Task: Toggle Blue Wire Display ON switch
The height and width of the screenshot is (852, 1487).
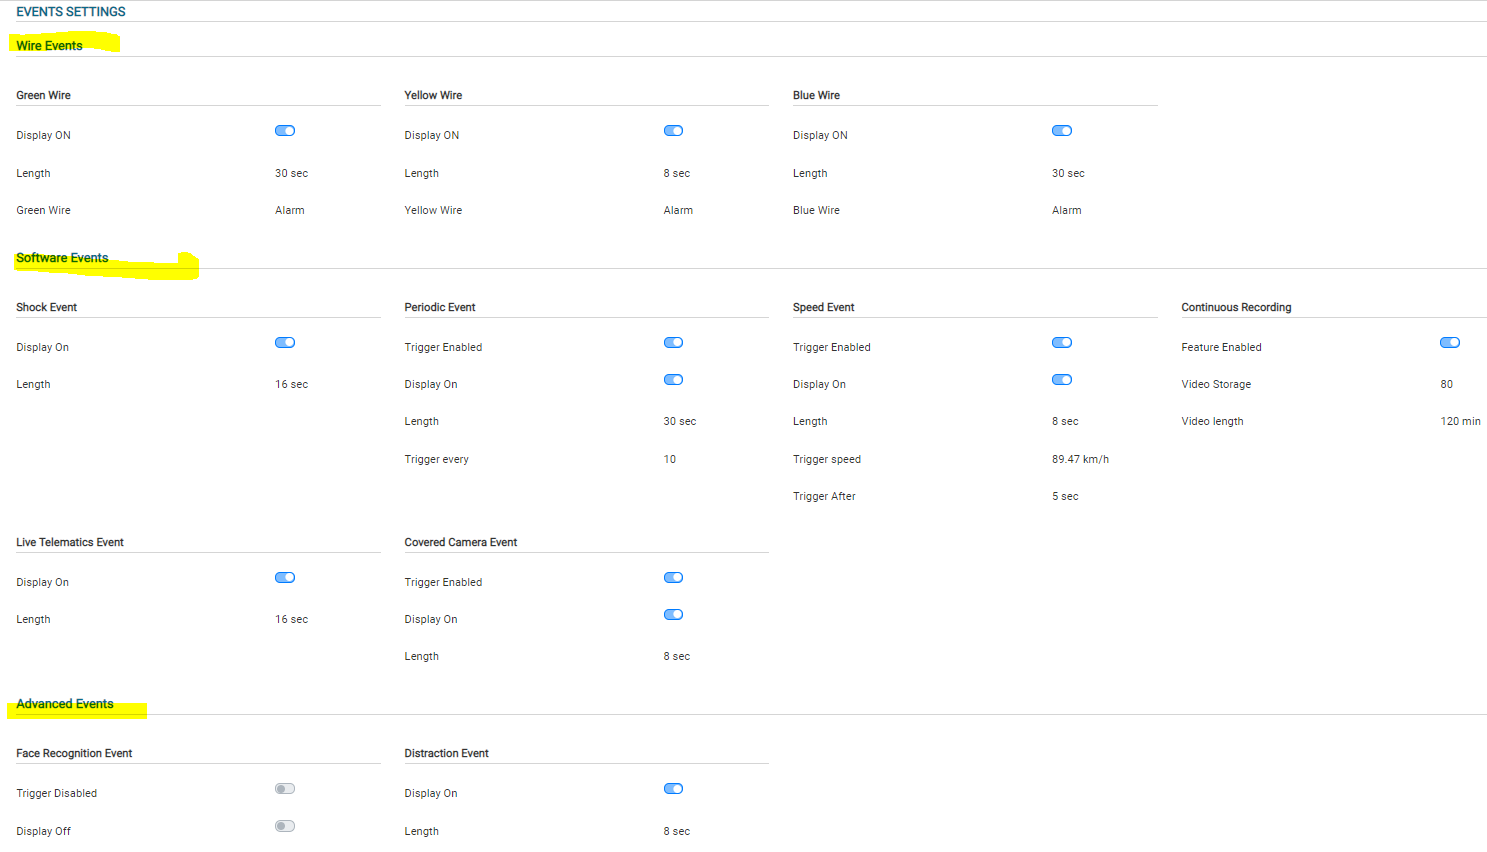Action: click(x=1062, y=131)
